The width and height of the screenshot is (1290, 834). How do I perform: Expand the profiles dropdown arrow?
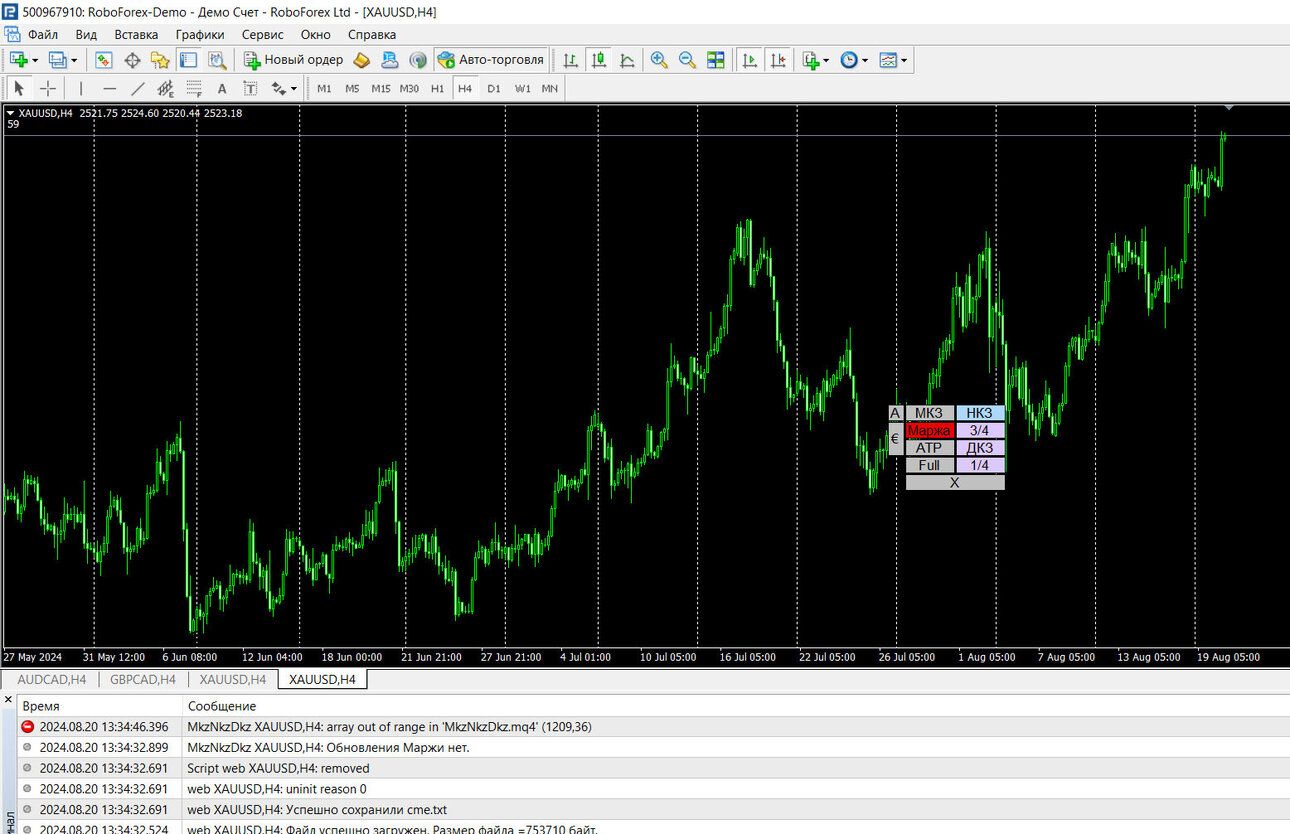tap(74, 60)
